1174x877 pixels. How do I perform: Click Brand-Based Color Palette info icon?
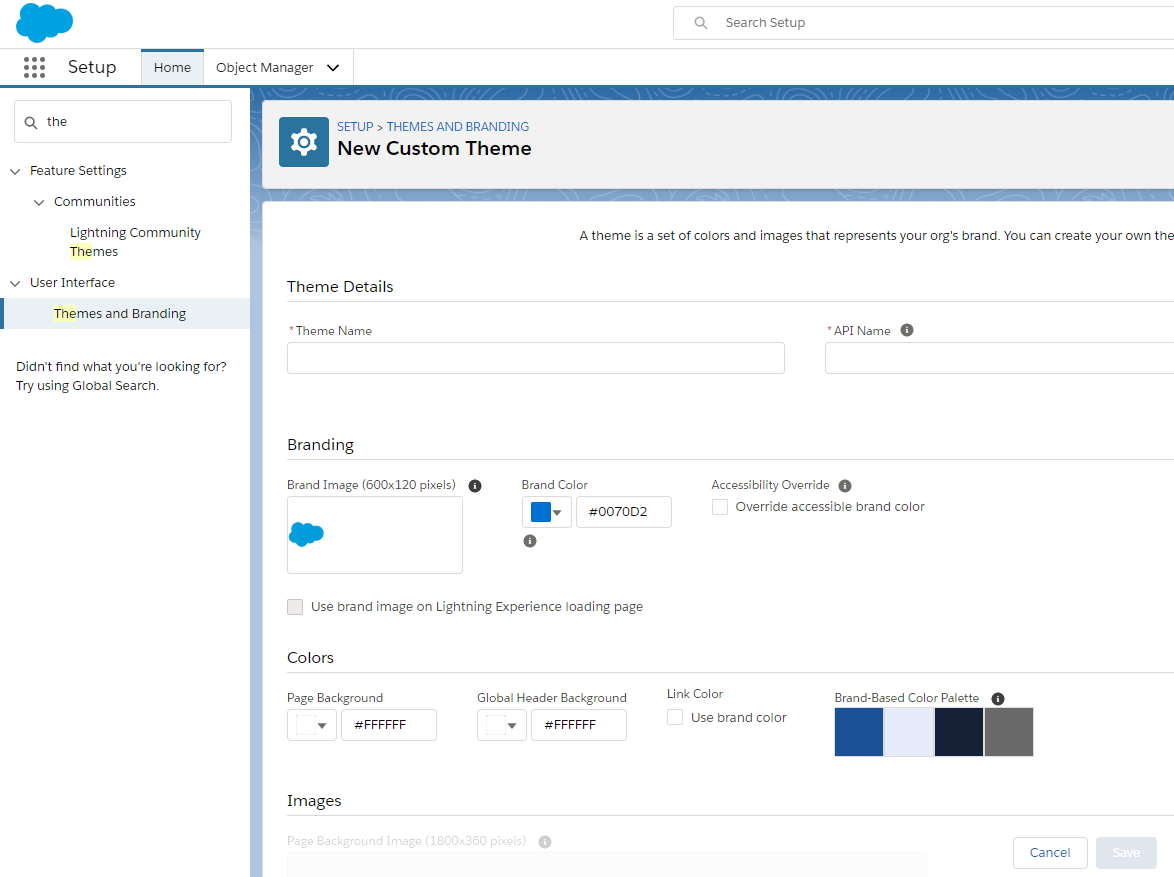point(998,699)
